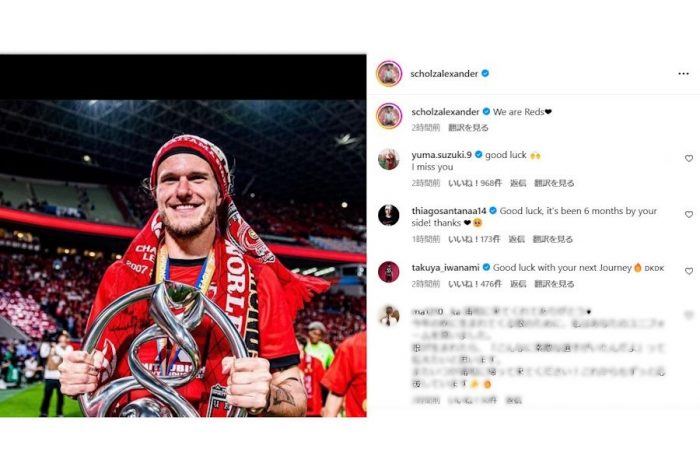Open yuma.suzuki.9 username link
The height and width of the screenshot is (467, 700).
coord(442,155)
